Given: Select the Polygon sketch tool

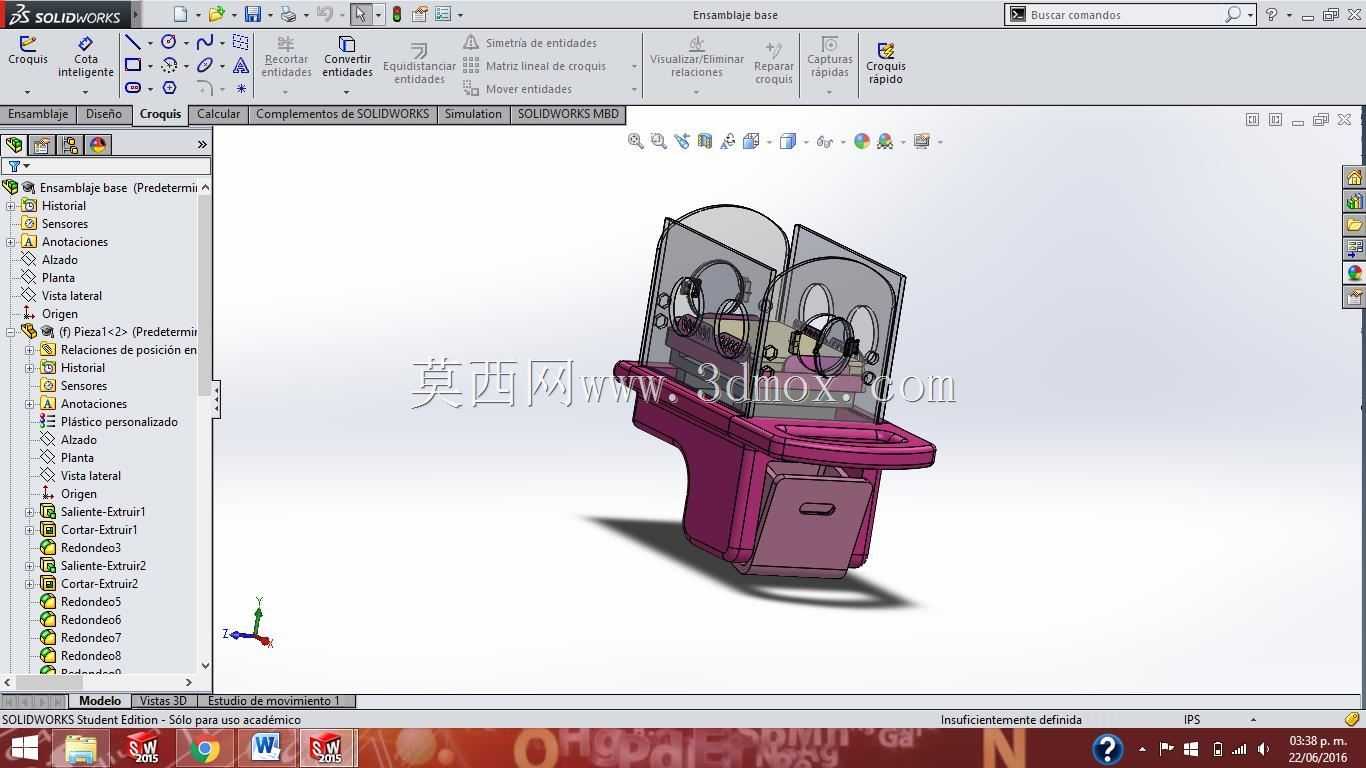Looking at the screenshot, I should (169, 88).
